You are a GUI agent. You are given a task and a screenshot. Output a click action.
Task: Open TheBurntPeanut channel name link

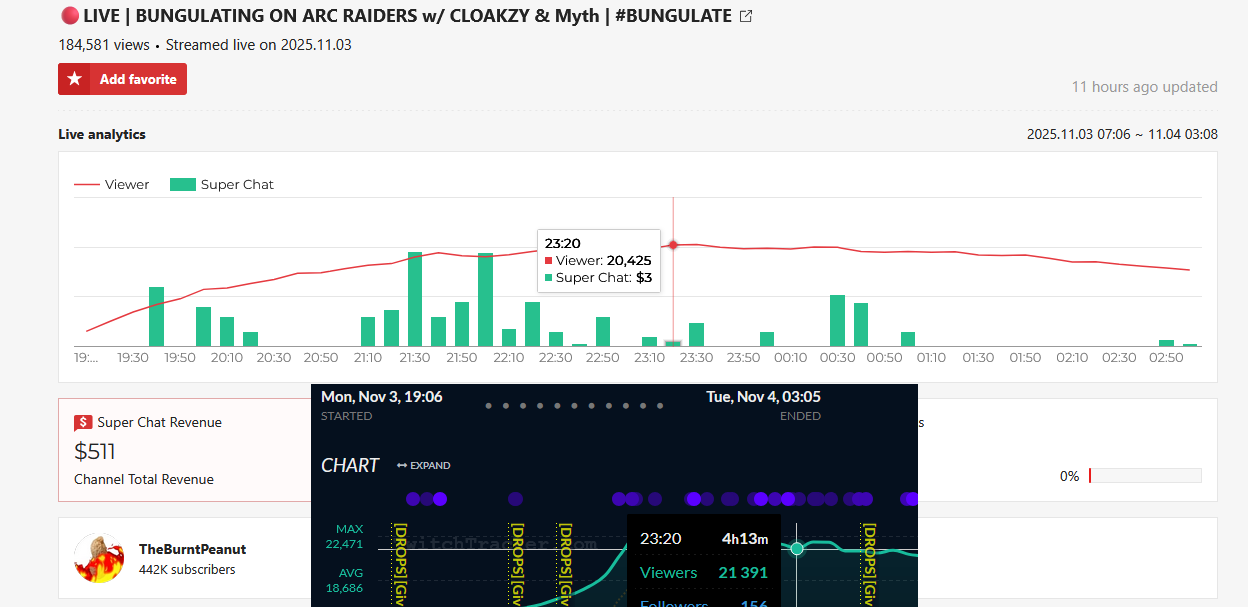pyautogui.click(x=192, y=549)
